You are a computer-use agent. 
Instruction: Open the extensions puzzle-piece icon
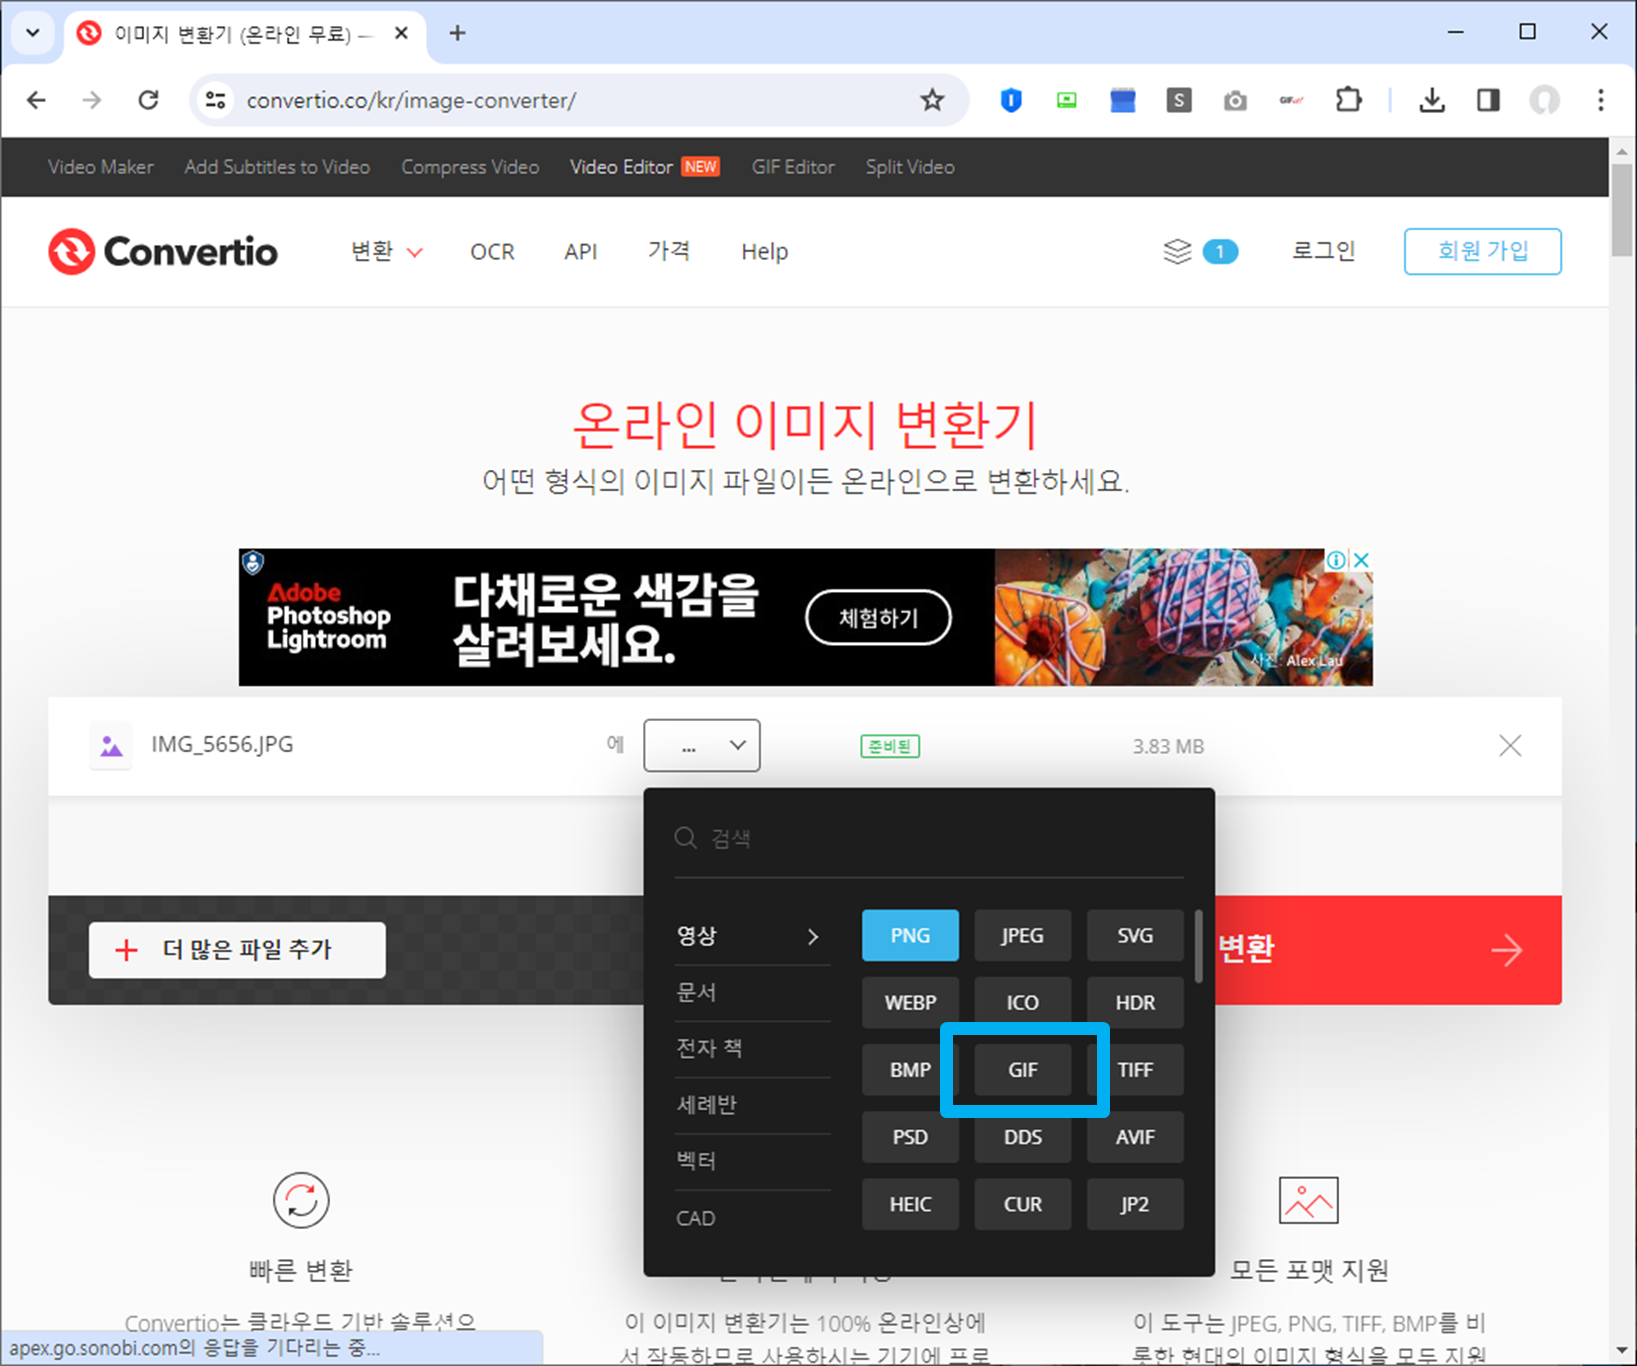(x=1348, y=100)
